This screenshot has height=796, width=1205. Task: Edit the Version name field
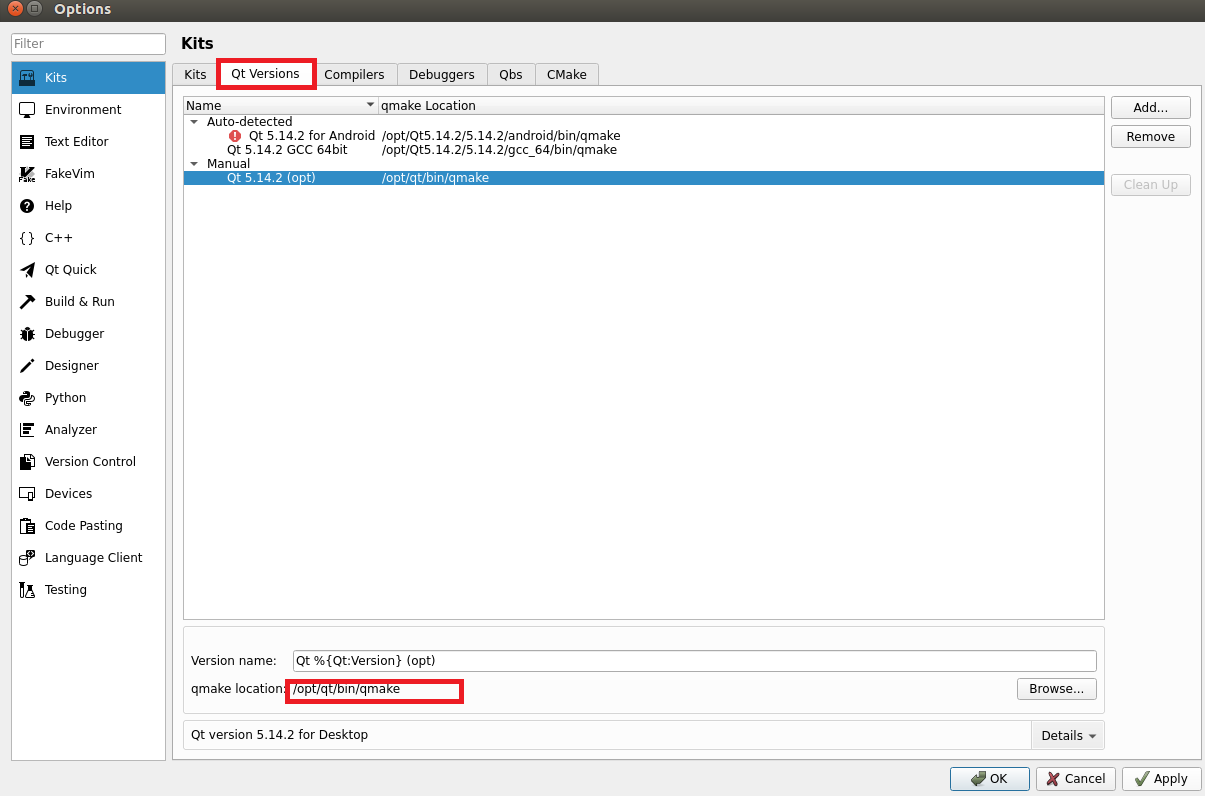[x=695, y=661]
